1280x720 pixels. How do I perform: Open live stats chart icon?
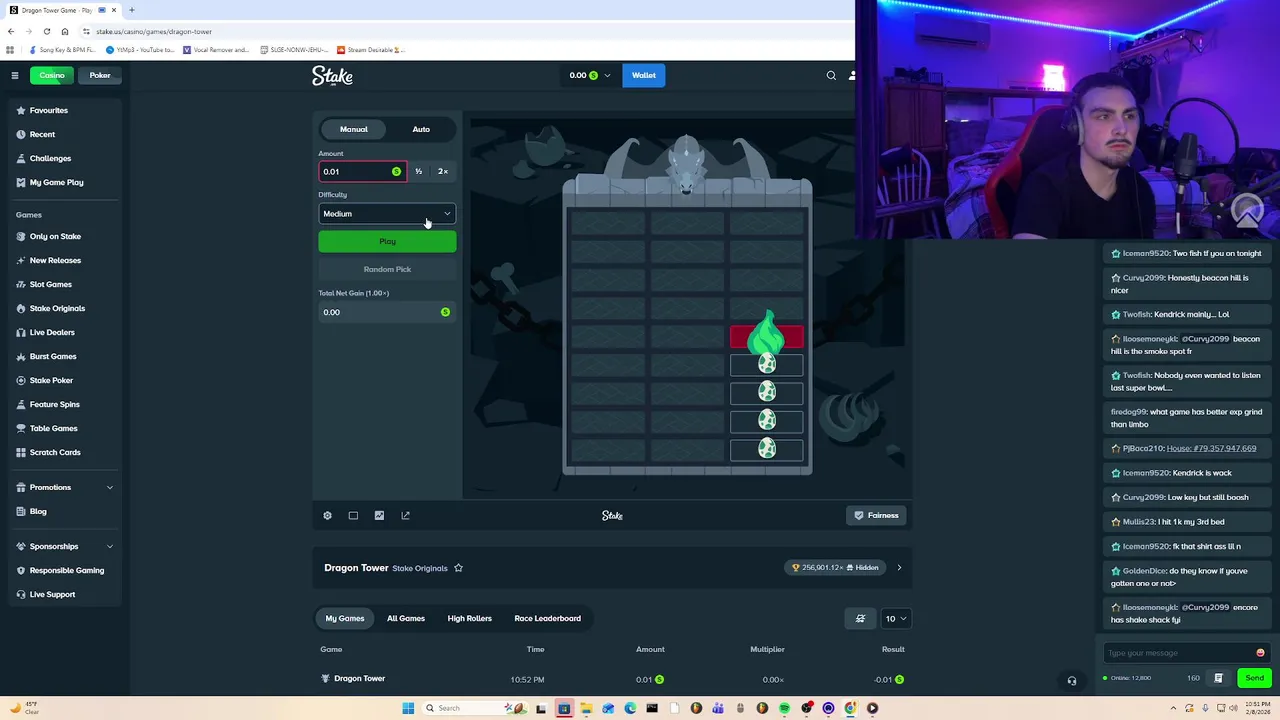click(379, 515)
